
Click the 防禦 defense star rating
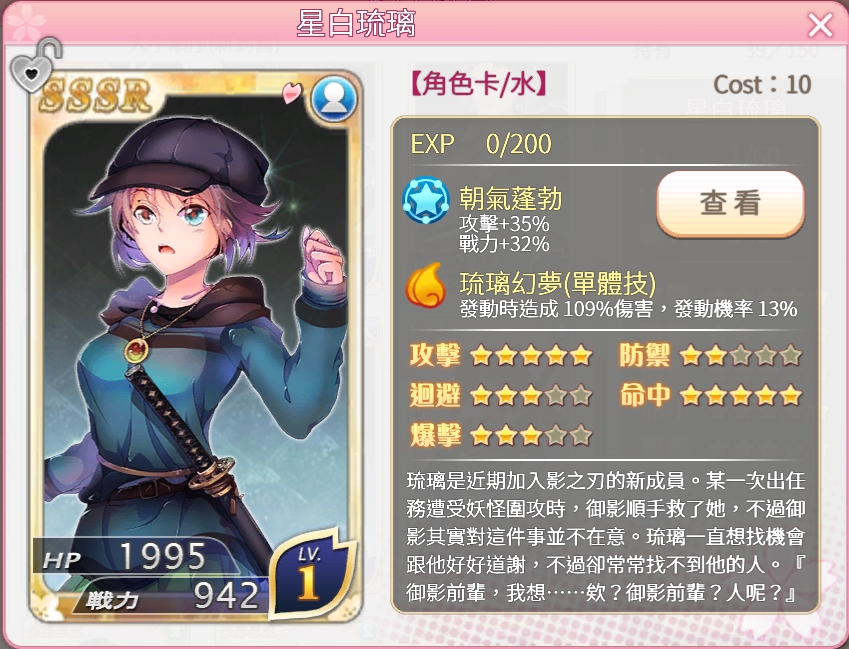click(741, 356)
